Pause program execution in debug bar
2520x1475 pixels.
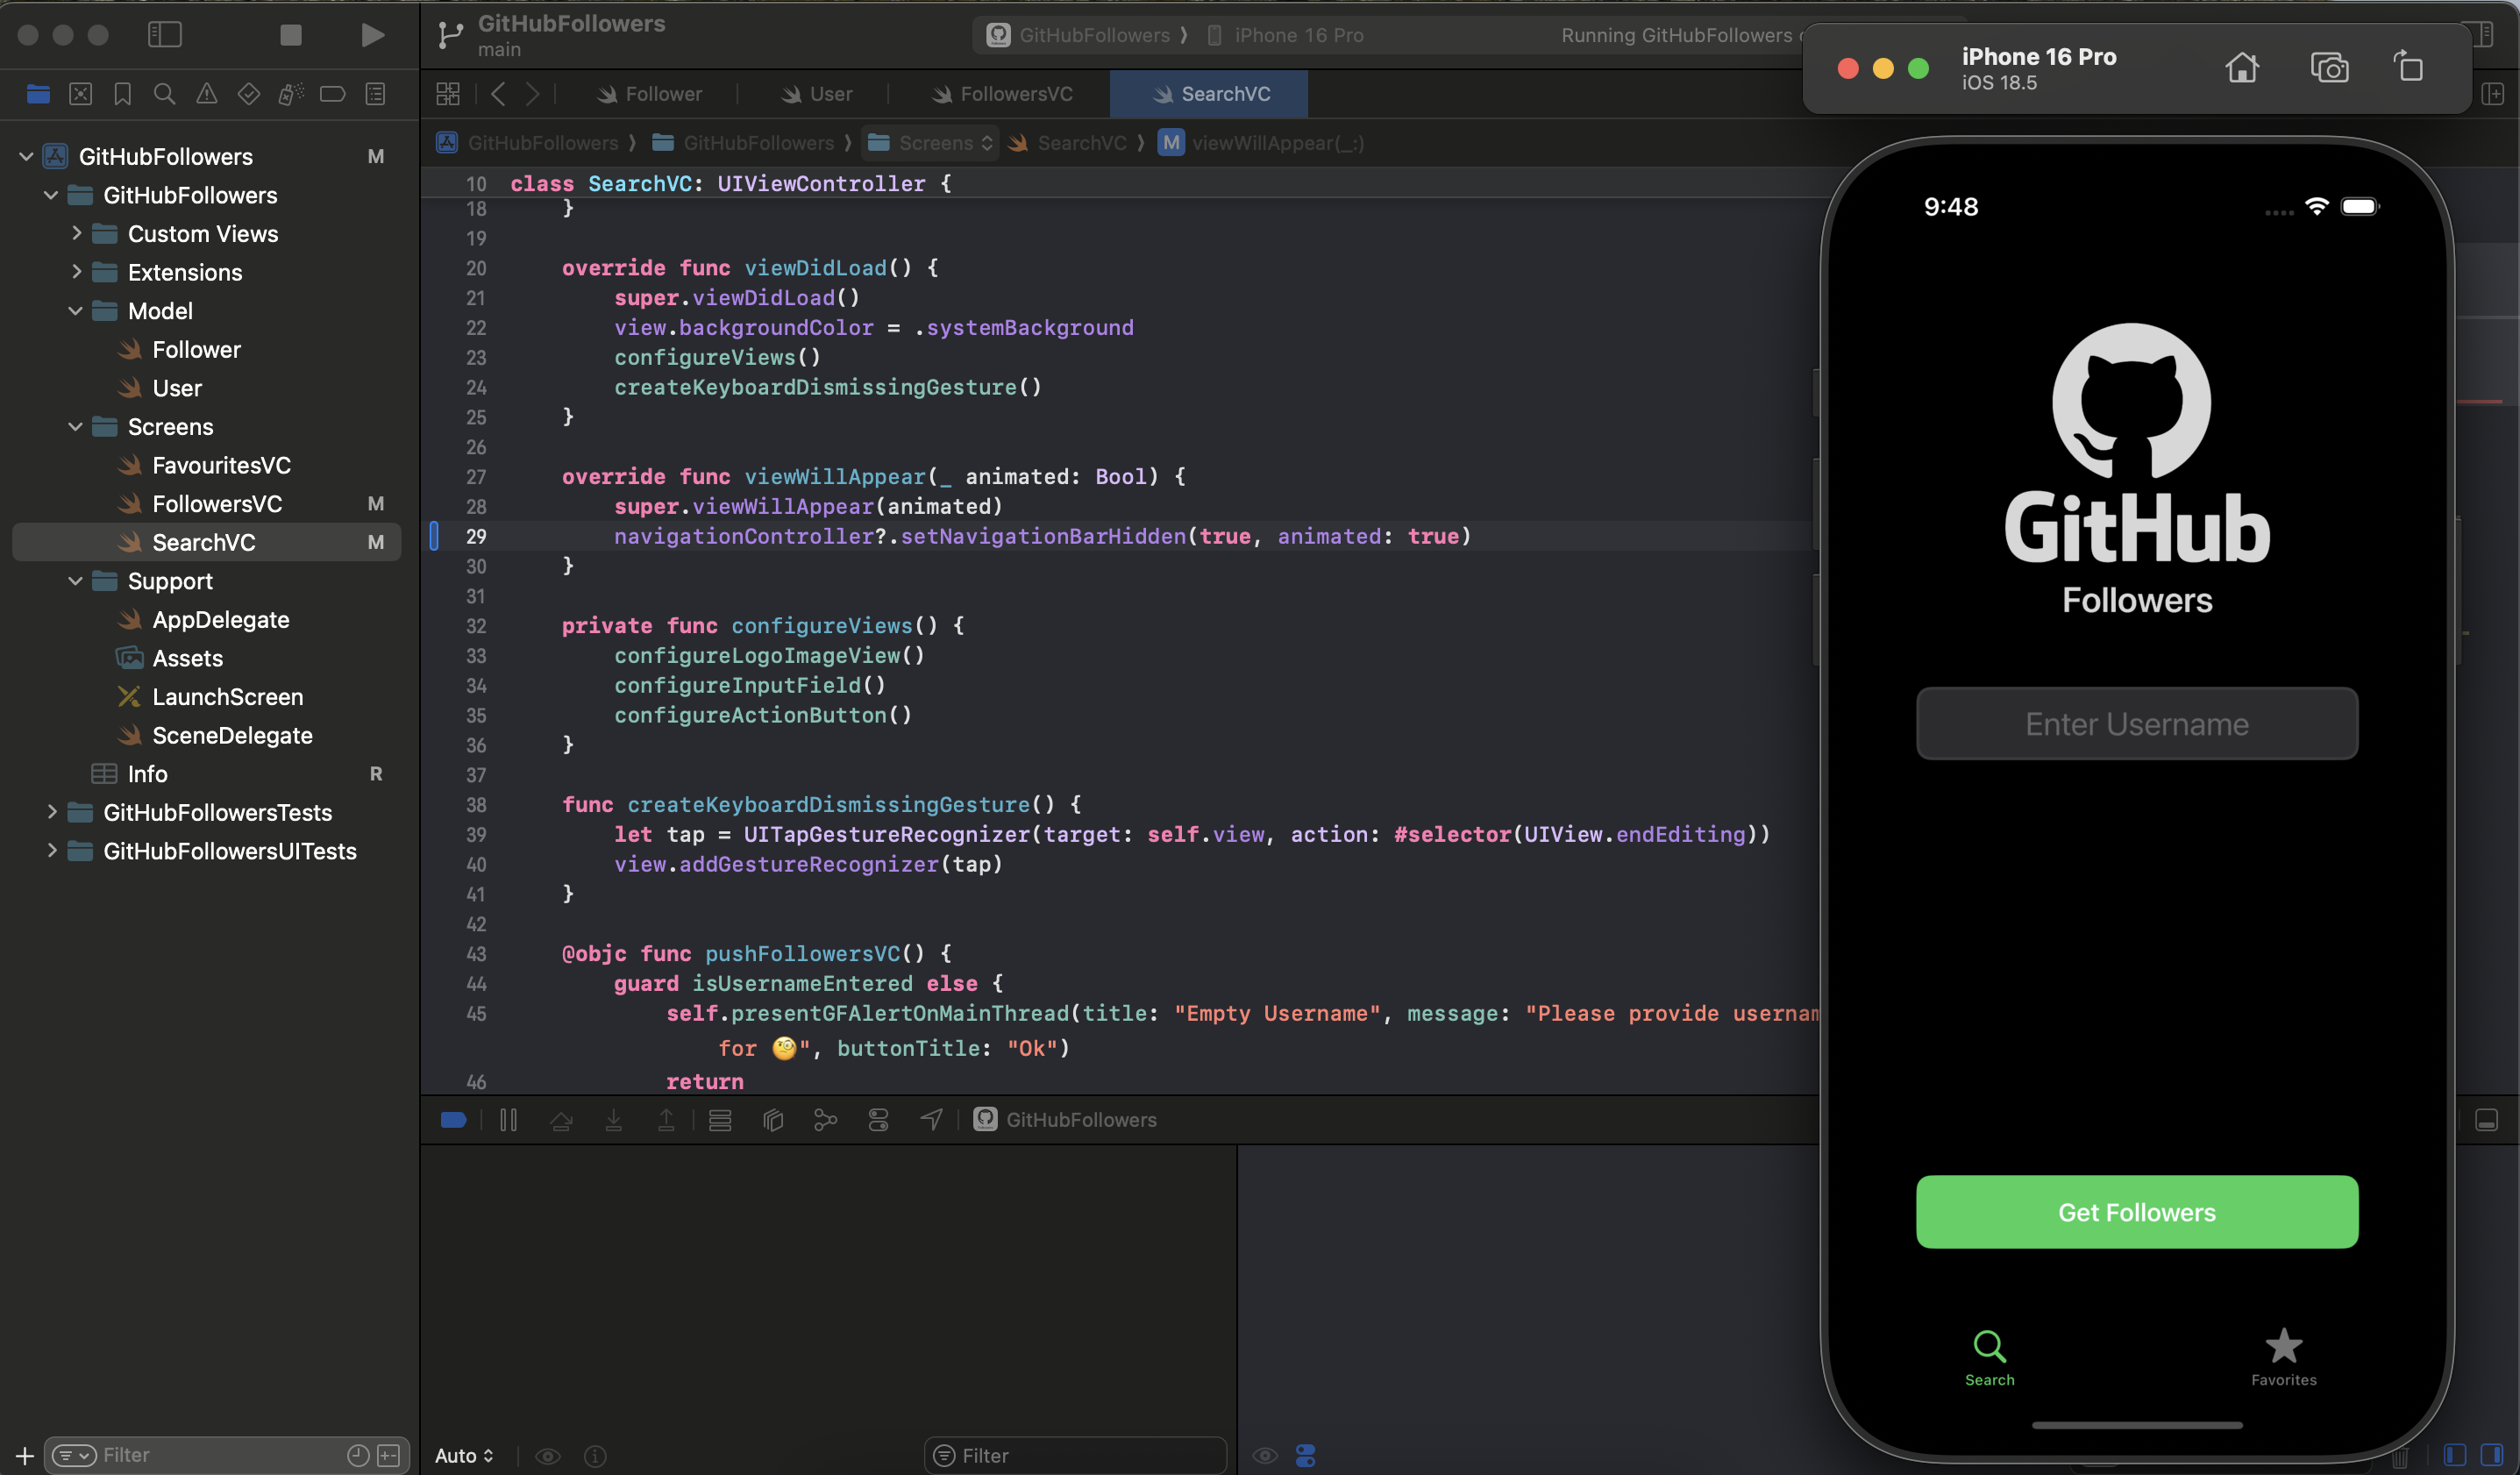click(x=508, y=1120)
